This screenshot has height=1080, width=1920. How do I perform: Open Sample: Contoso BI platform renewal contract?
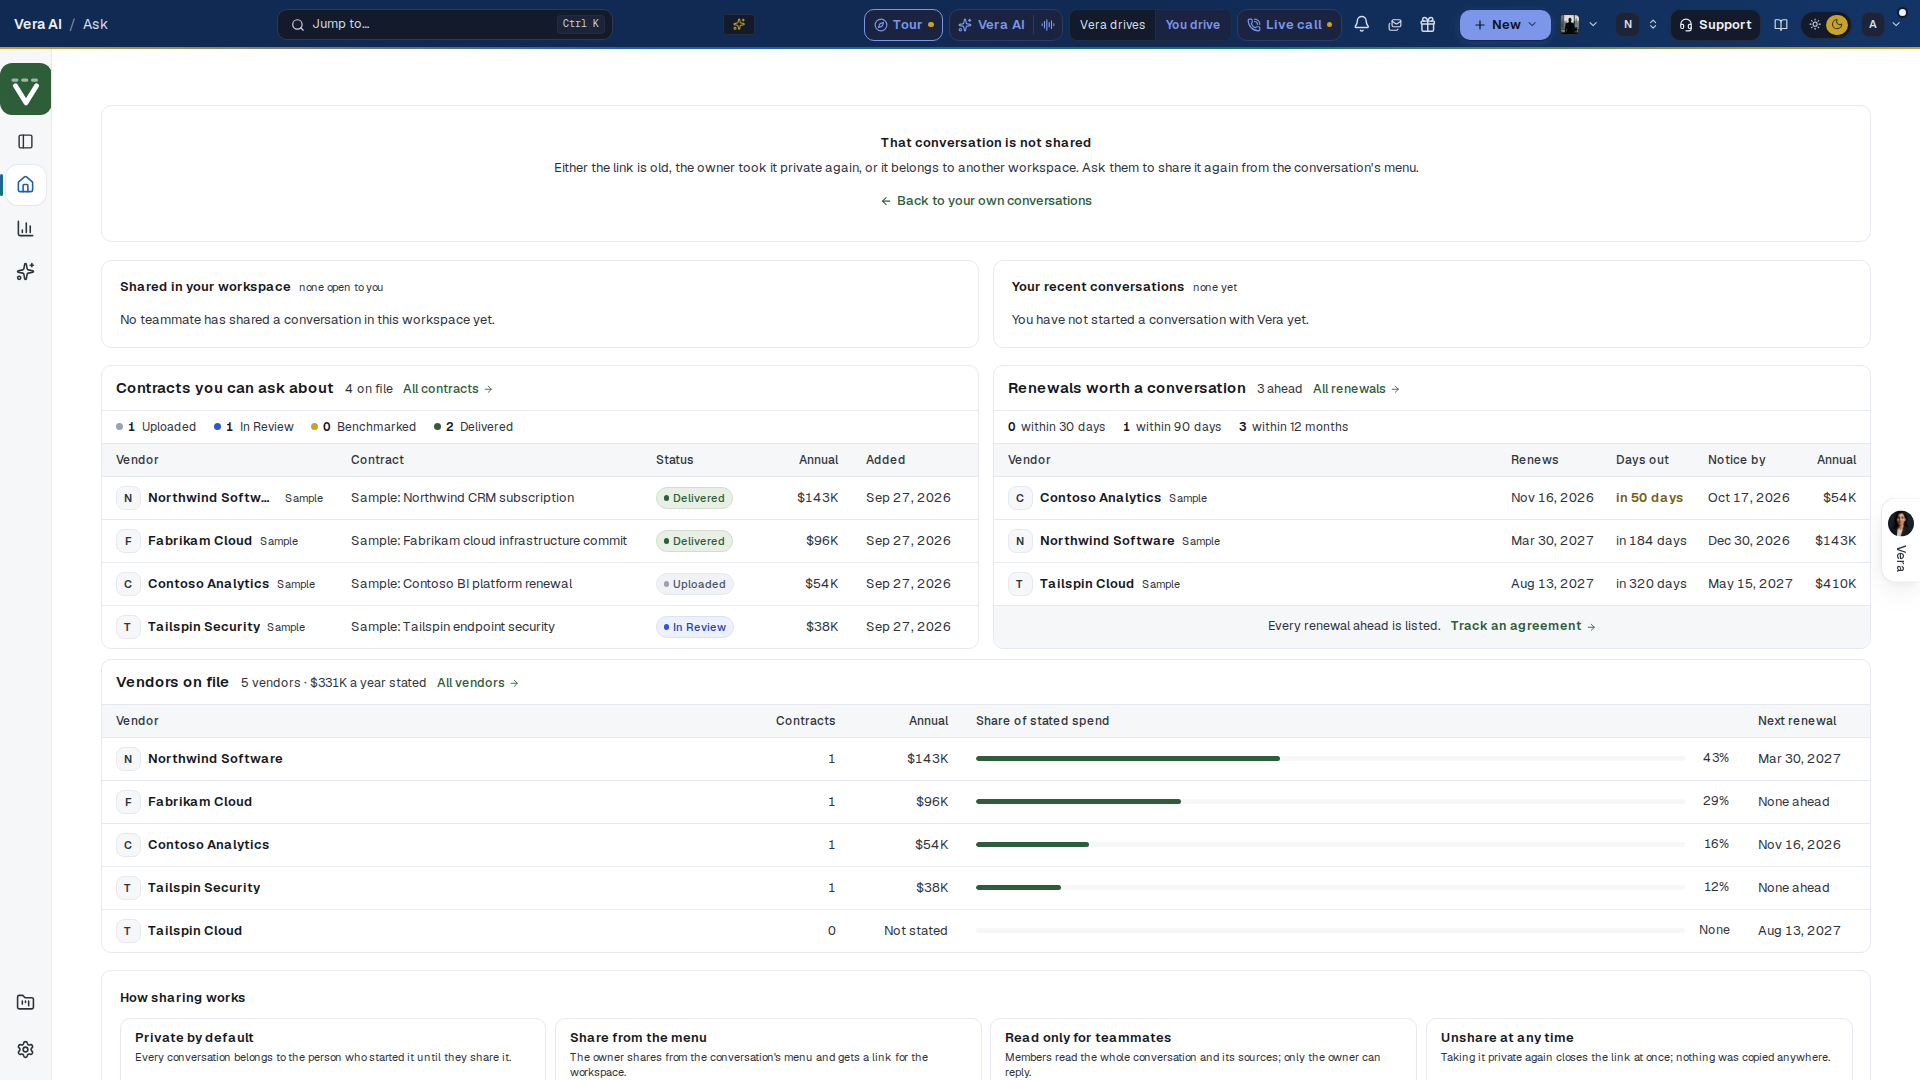coord(461,584)
